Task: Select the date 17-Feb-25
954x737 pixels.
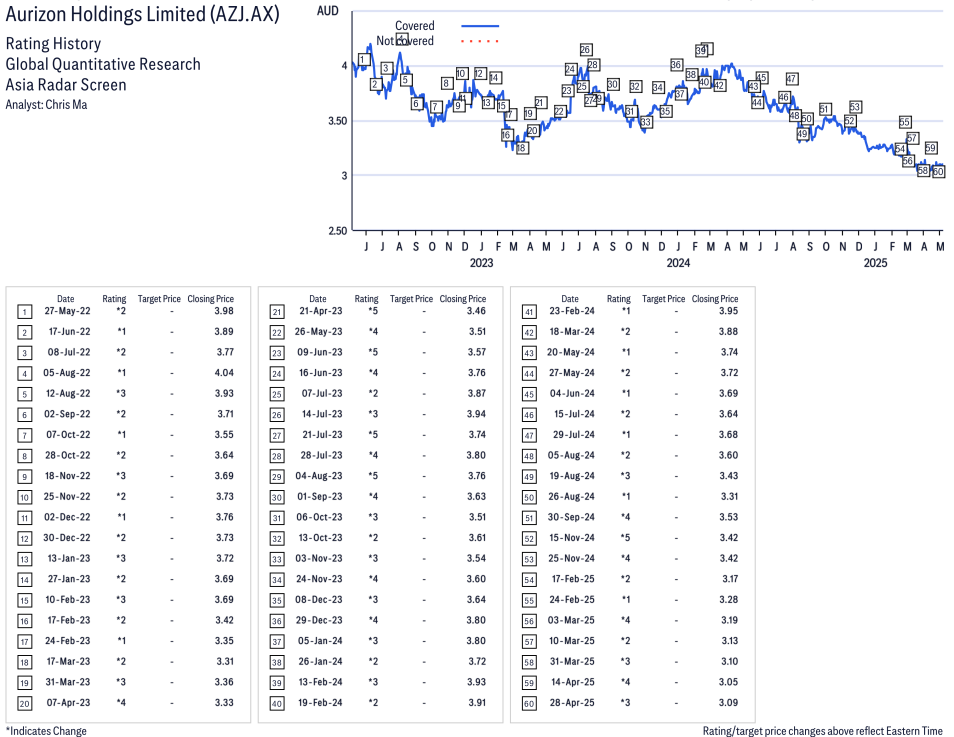Action: tap(573, 579)
